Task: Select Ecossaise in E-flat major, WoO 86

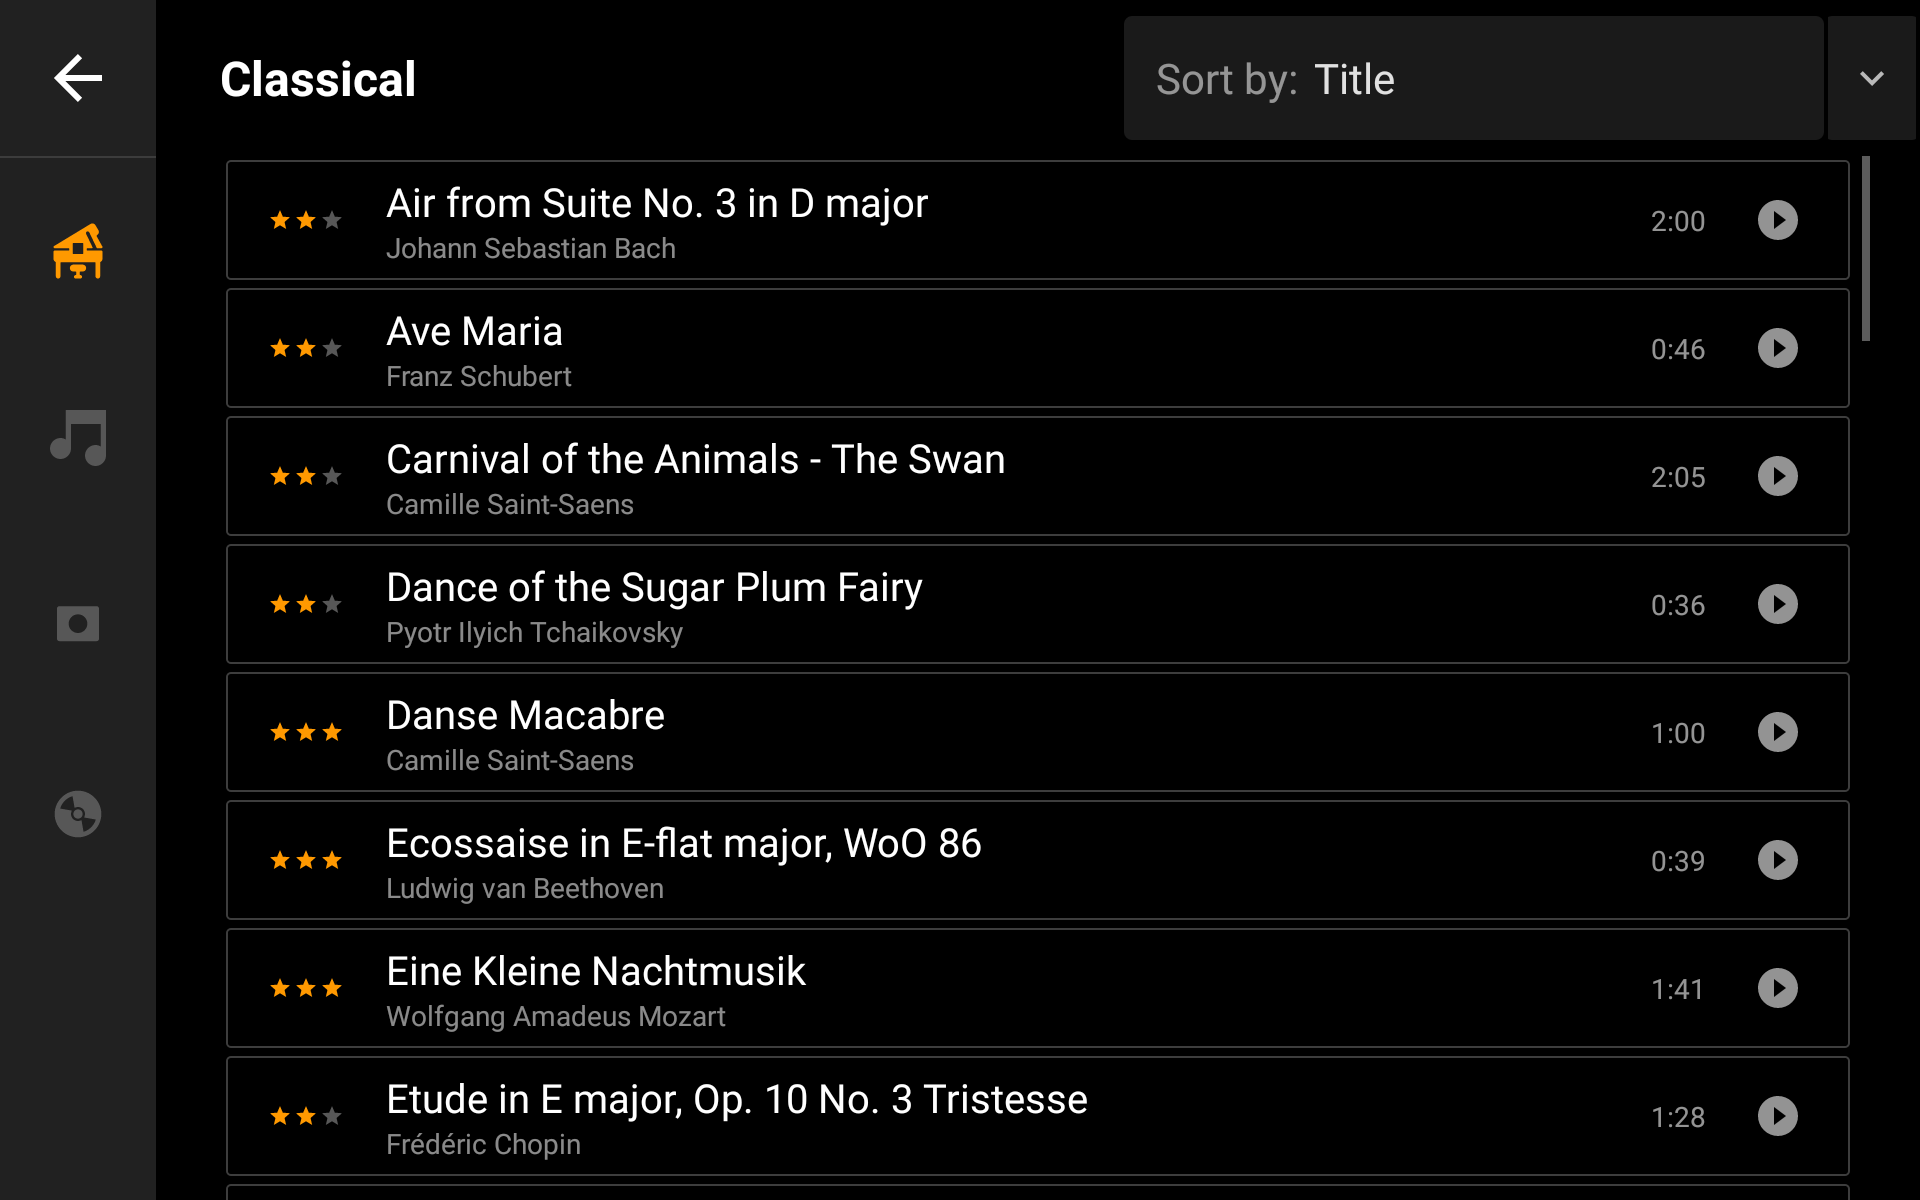Action: point(1037,860)
